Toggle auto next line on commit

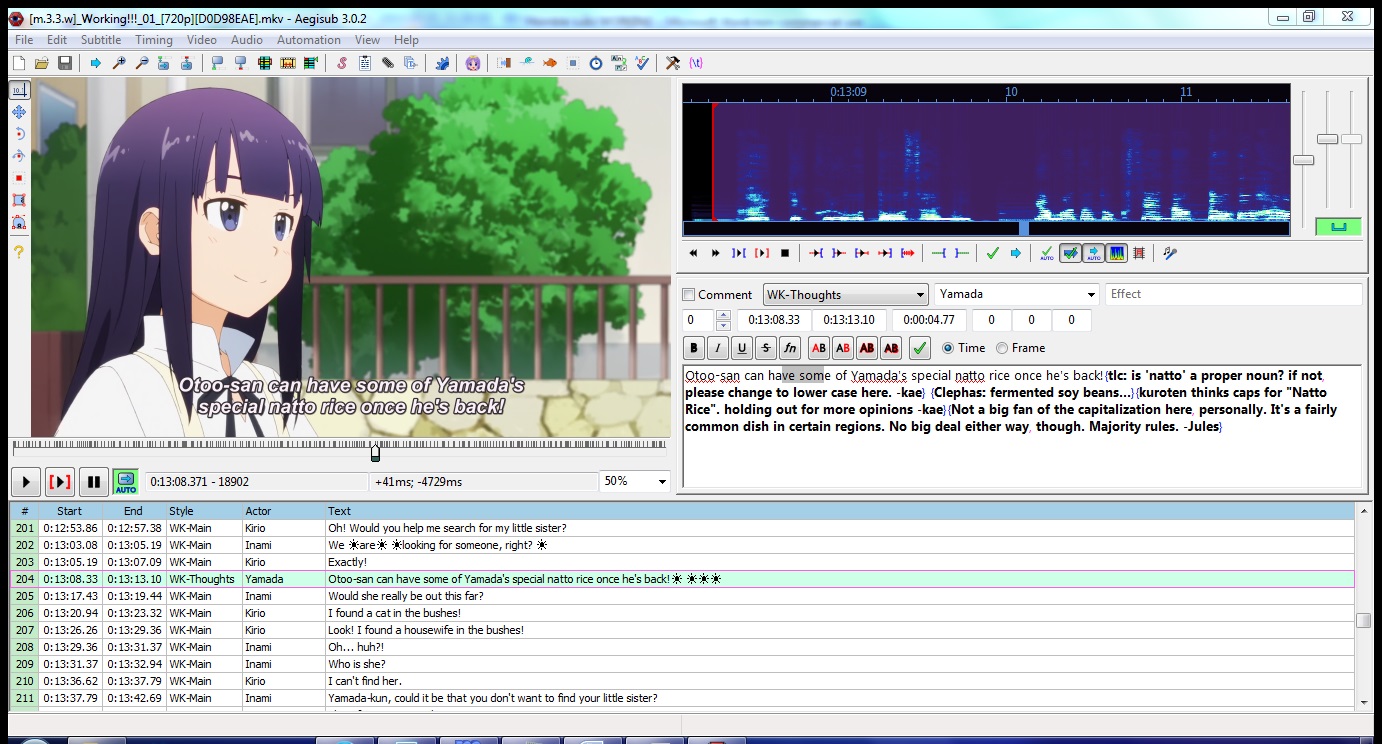1070,254
